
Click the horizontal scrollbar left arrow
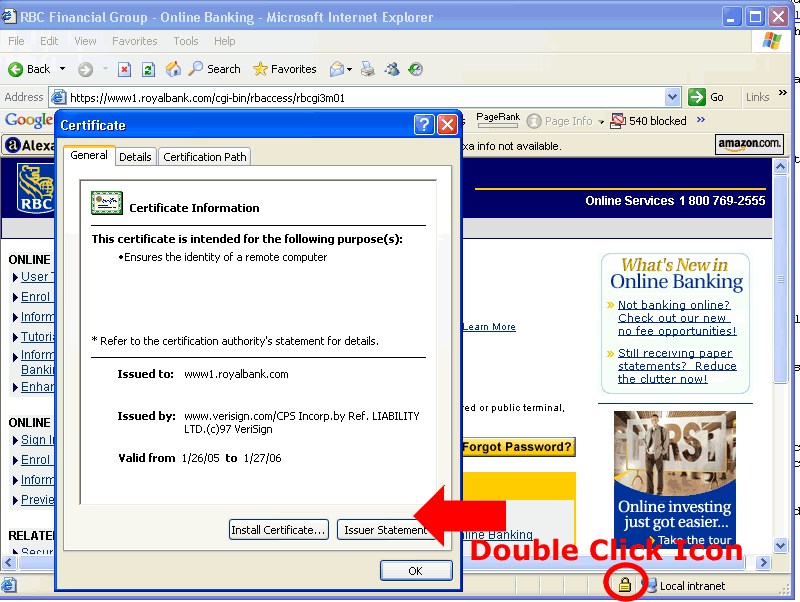[x=9, y=562]
